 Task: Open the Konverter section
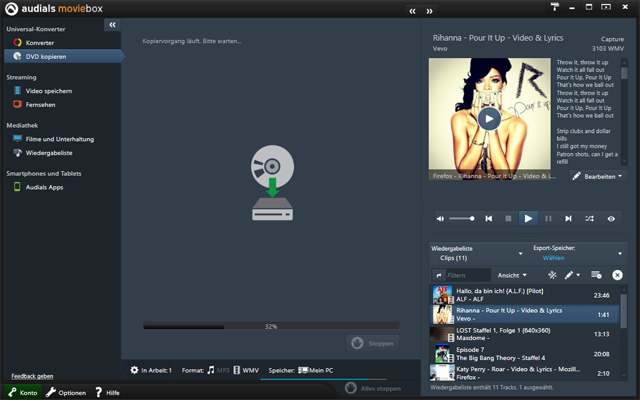point(40,42)
